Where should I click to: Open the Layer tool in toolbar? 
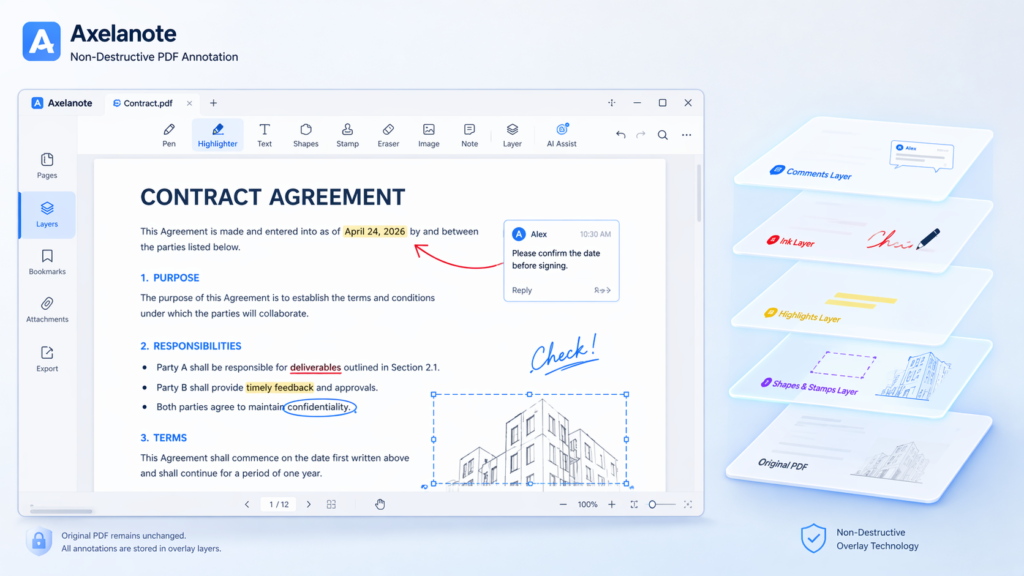512,134
